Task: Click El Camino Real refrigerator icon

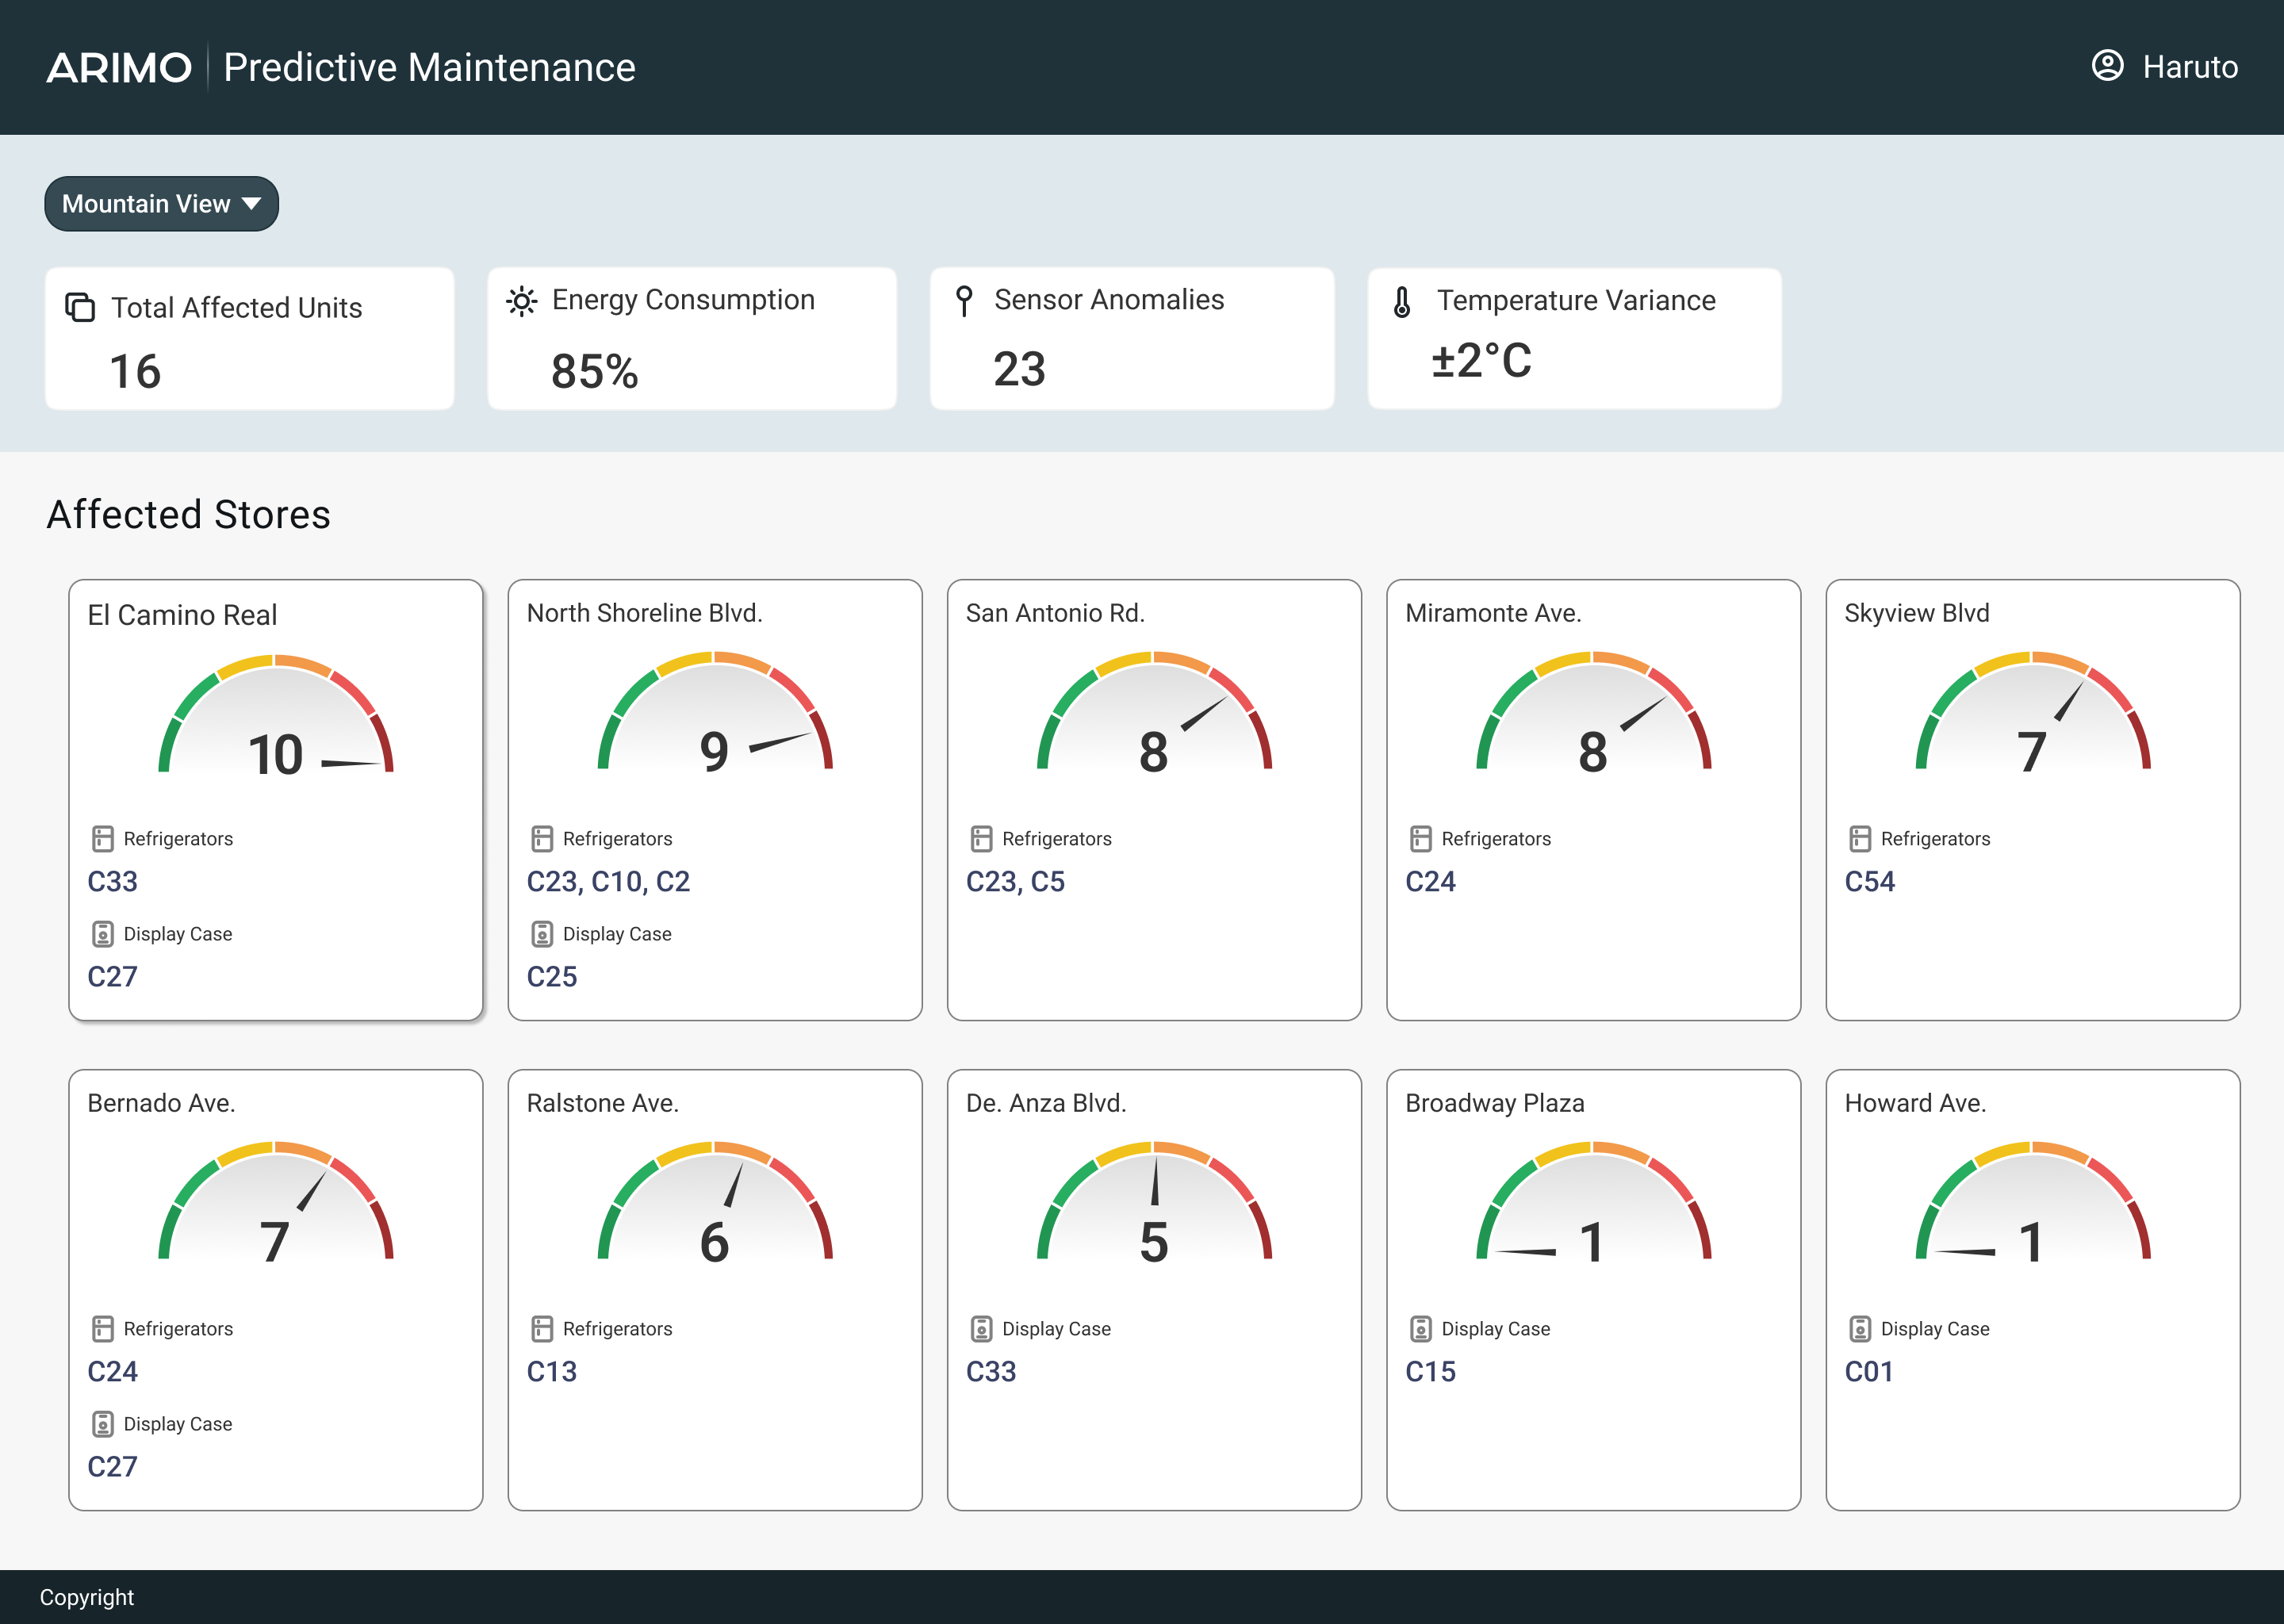Action: (103, 838)
